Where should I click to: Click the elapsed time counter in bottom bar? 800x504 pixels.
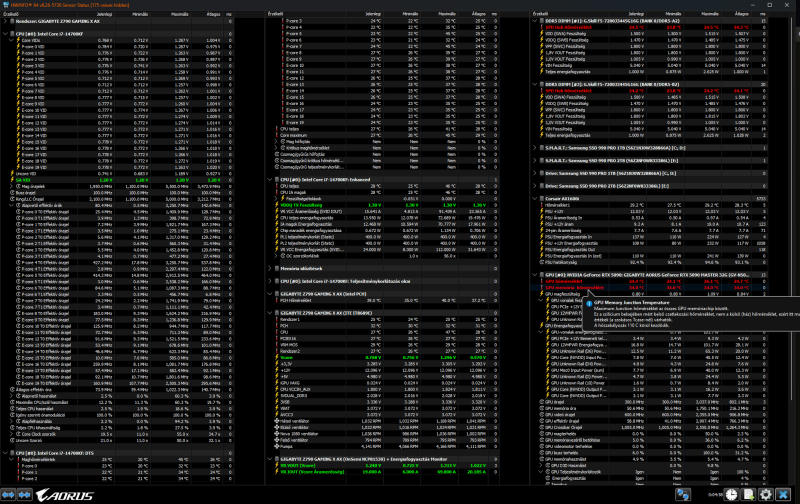[x=716, y=495]
